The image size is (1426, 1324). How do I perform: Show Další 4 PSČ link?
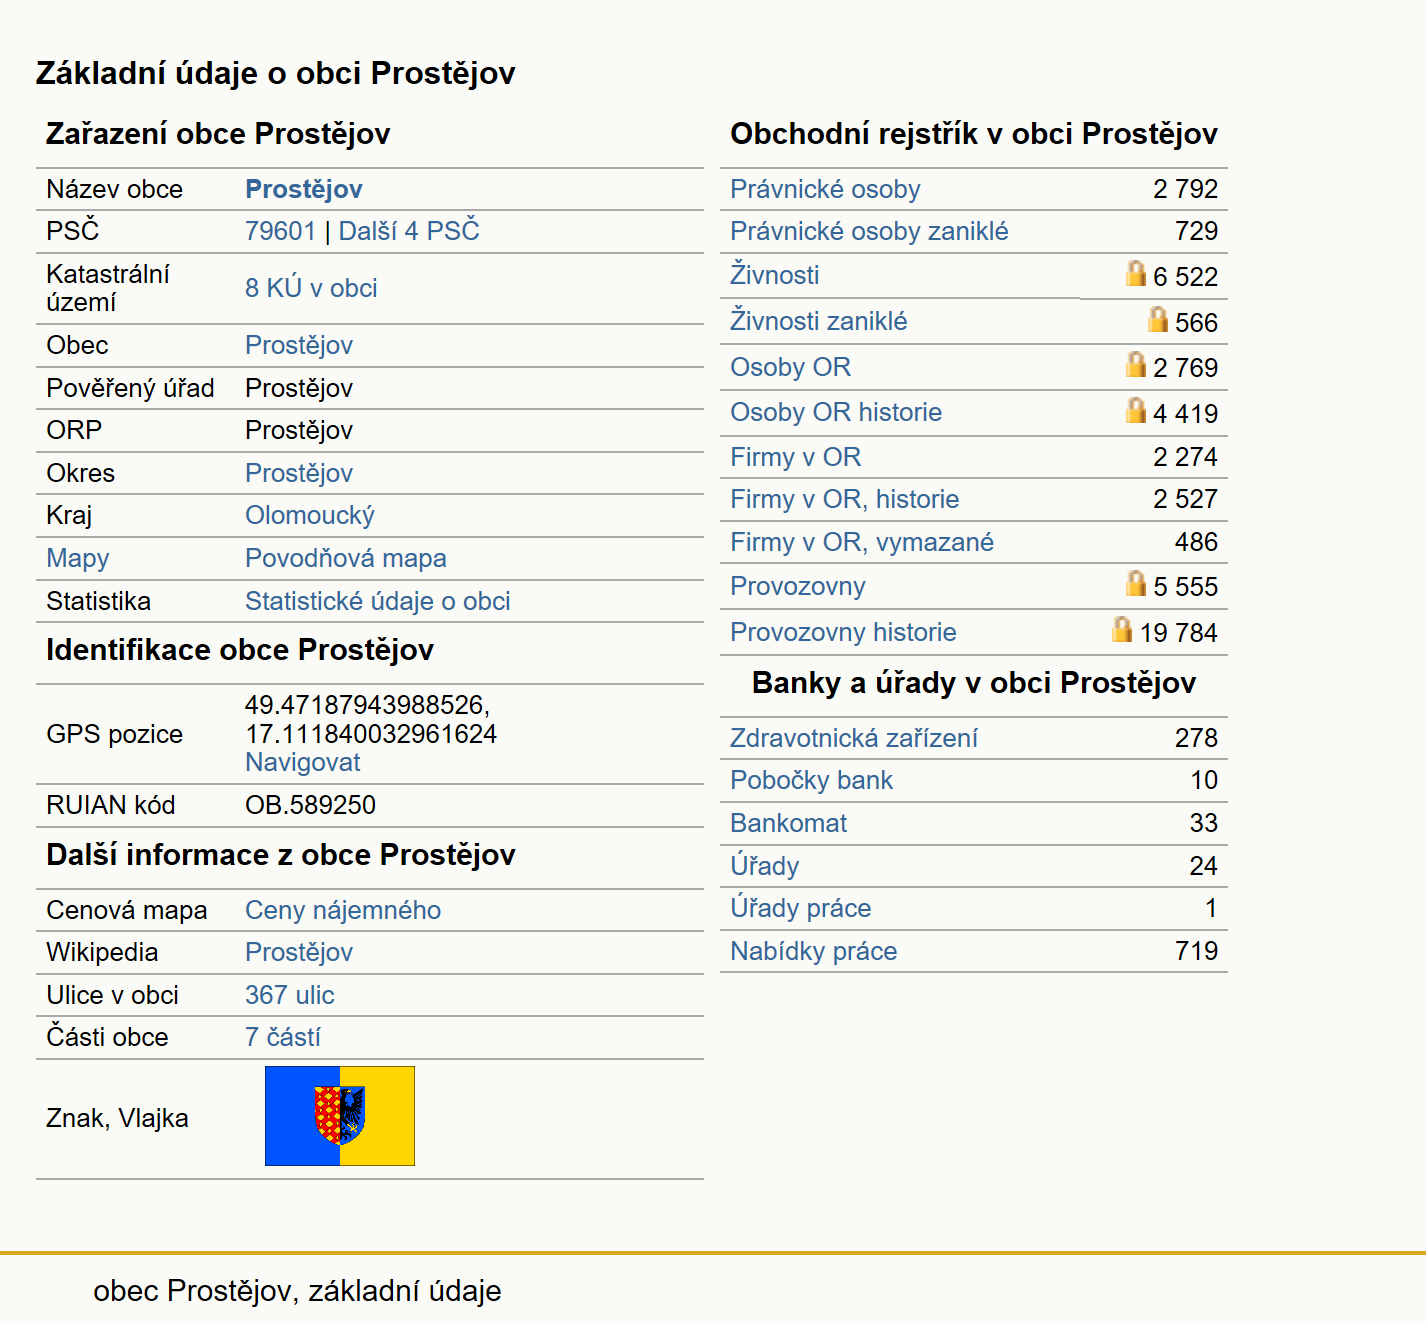point(409,231)
